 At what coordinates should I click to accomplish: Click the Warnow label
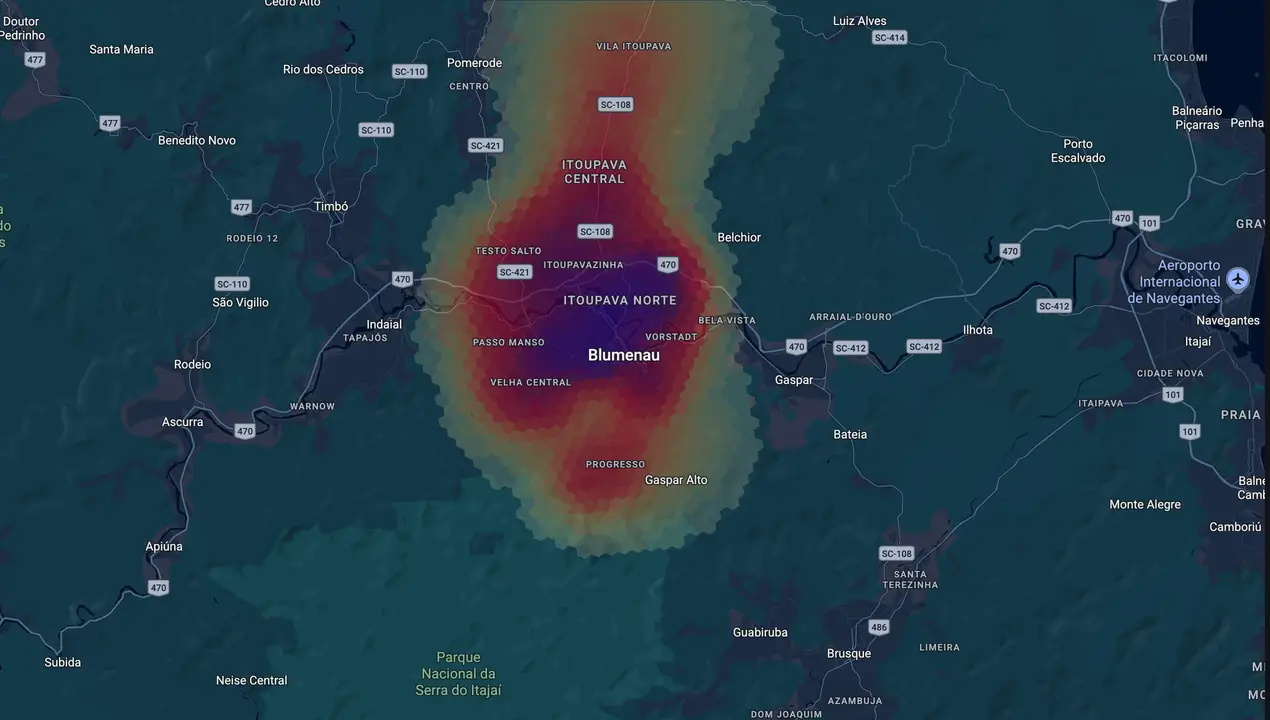(312, 406)
